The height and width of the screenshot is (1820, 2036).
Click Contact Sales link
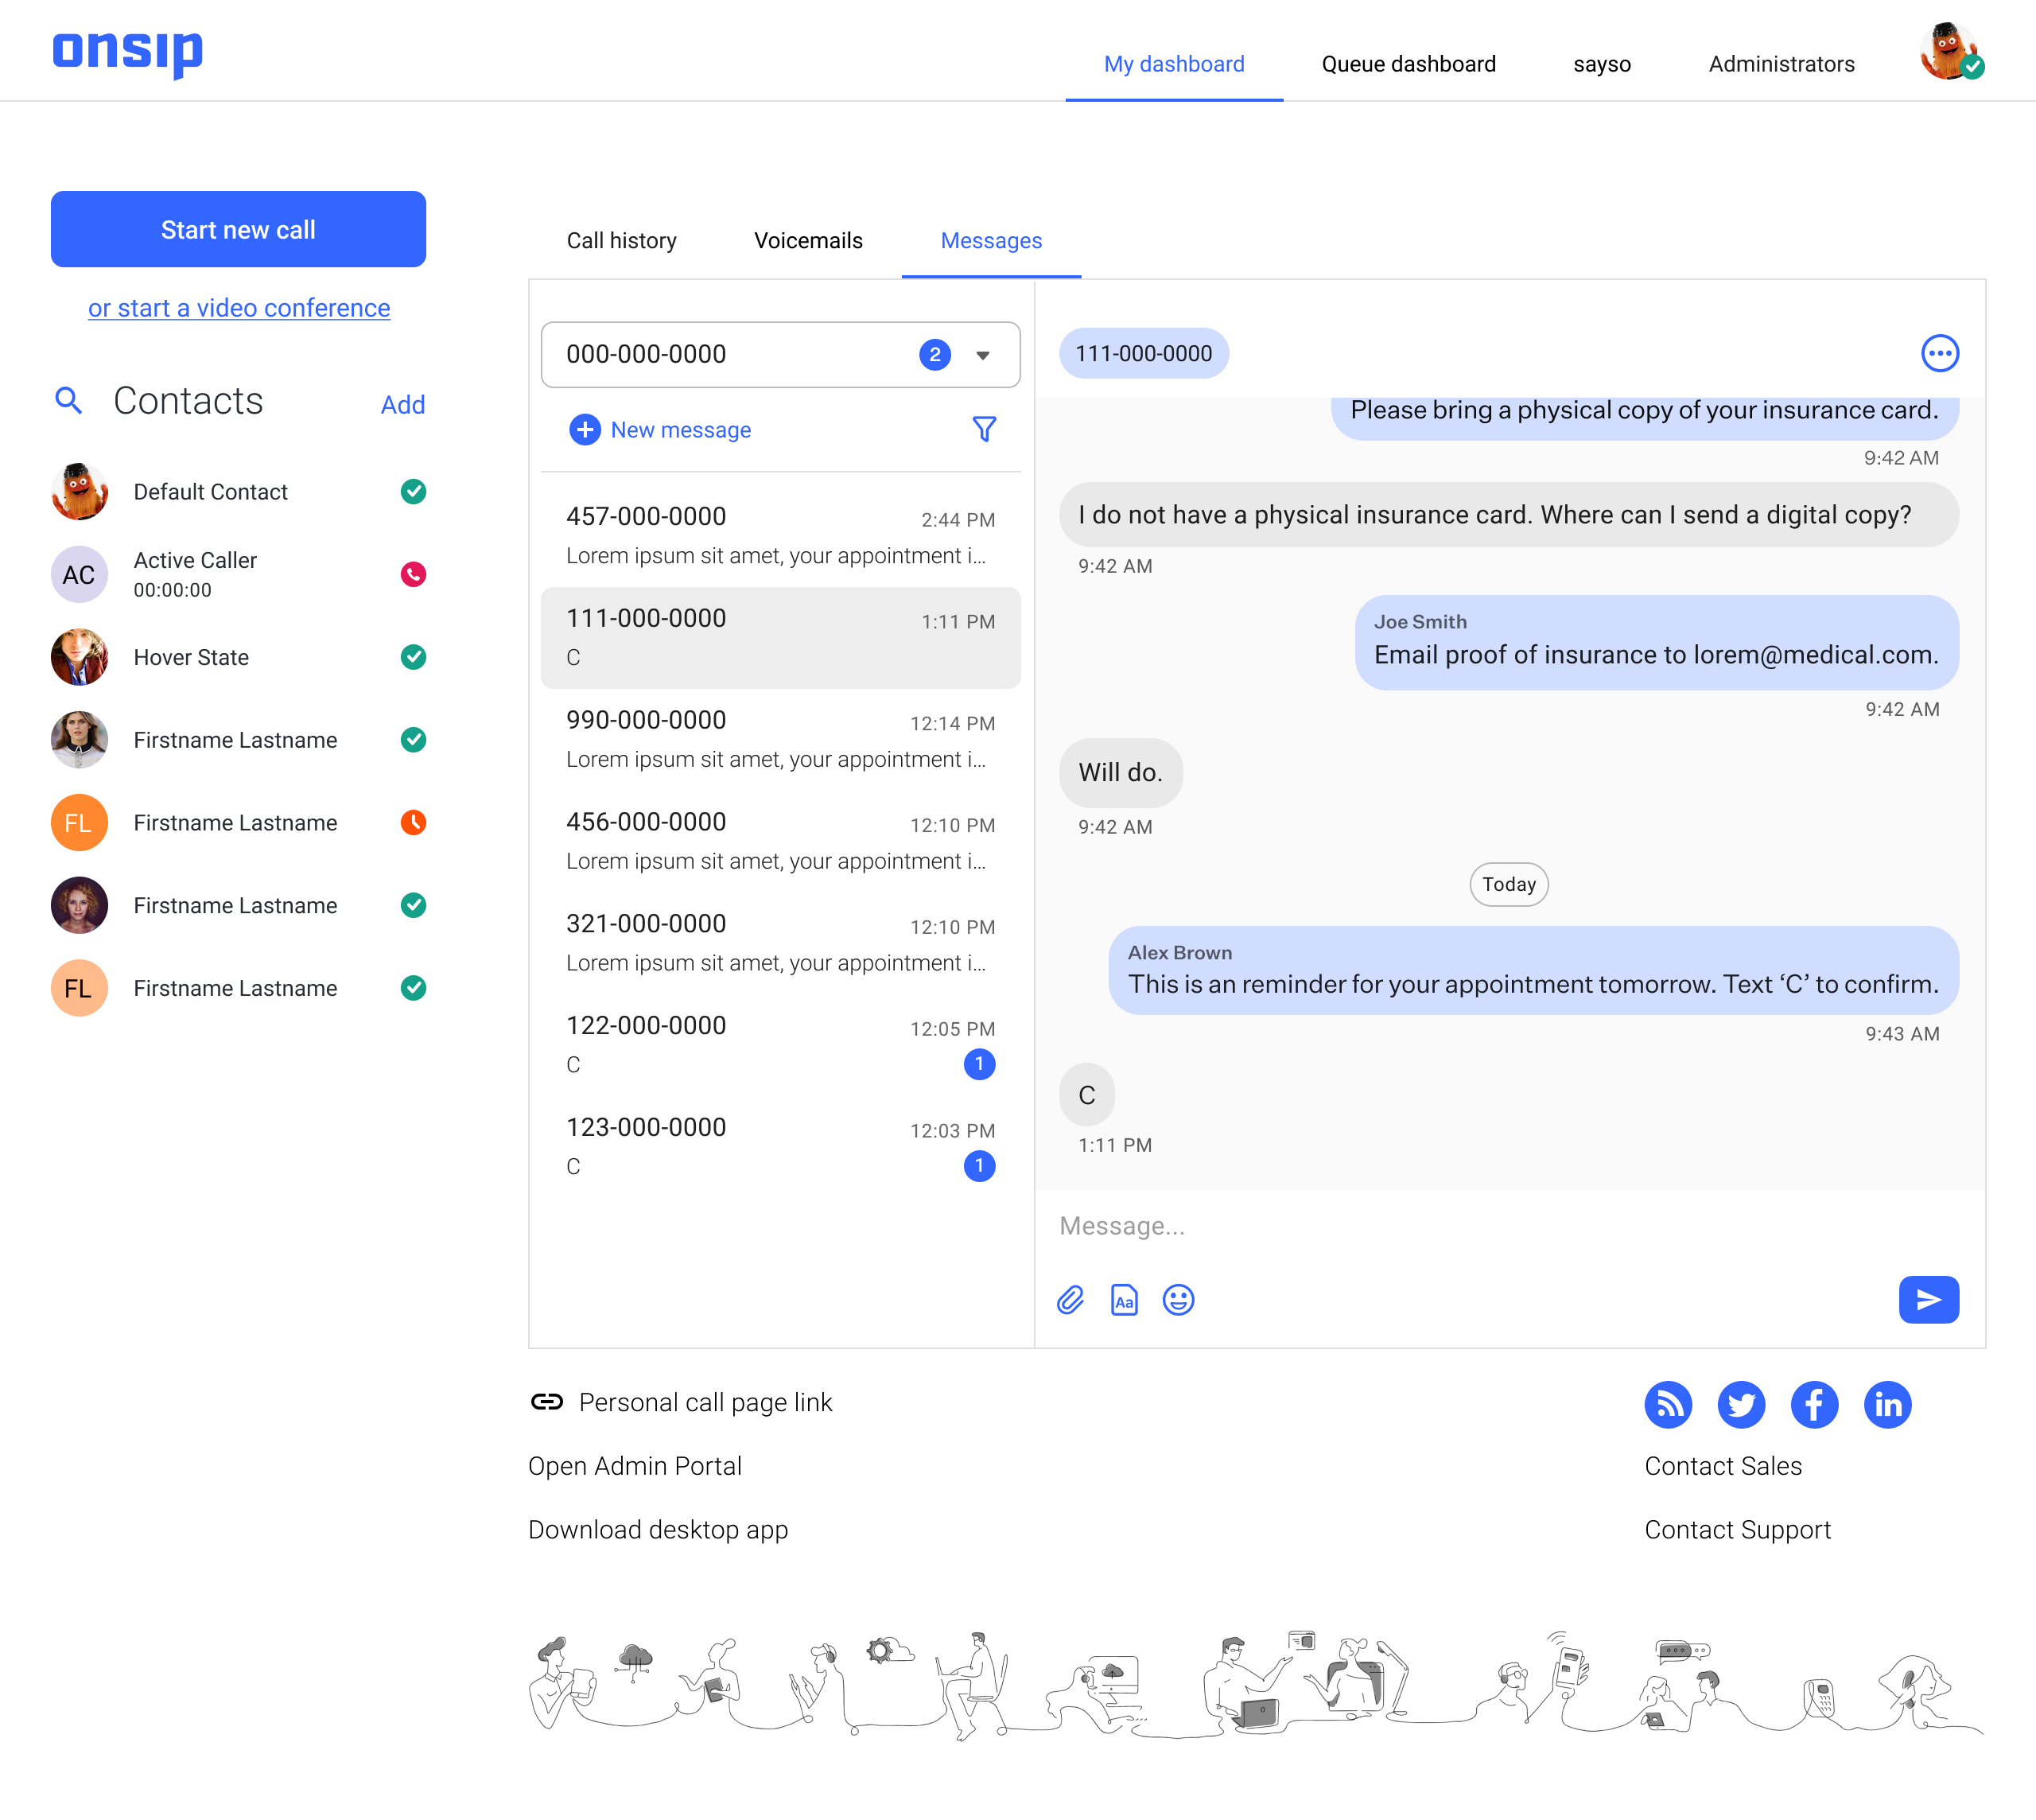coord(1723,1466)
